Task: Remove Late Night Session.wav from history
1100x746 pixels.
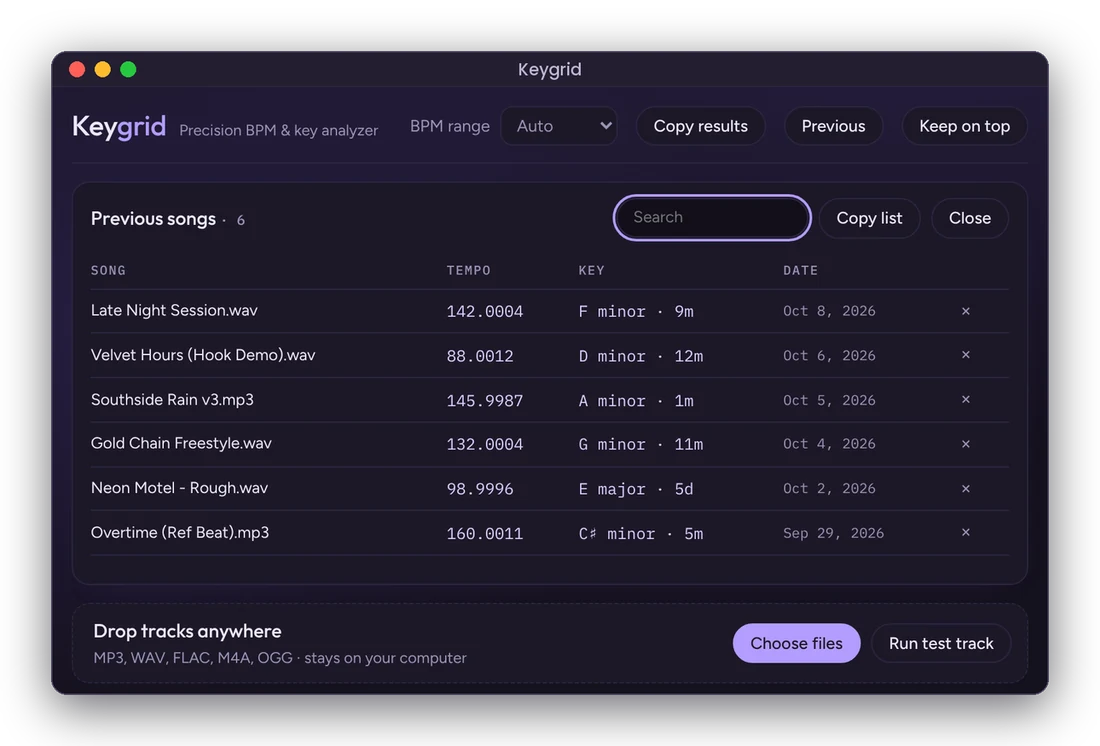Action: tap(965, 311)
